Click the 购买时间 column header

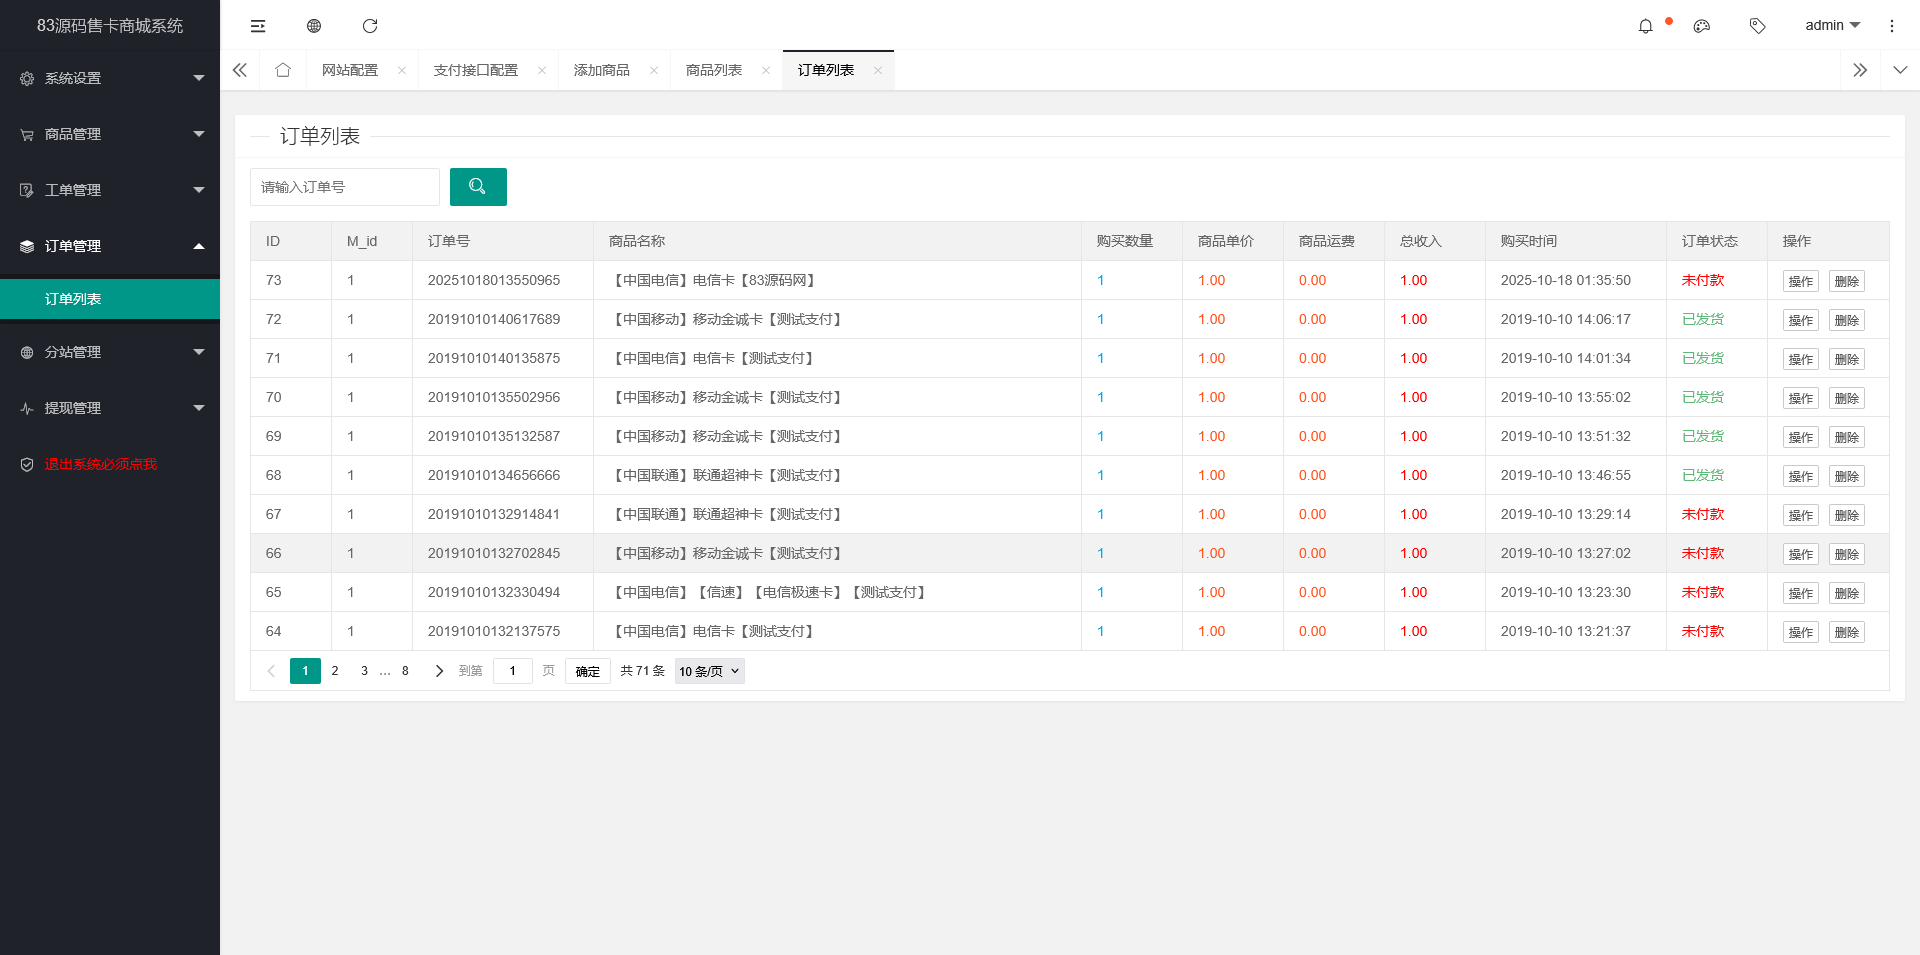coord(1529,241)
